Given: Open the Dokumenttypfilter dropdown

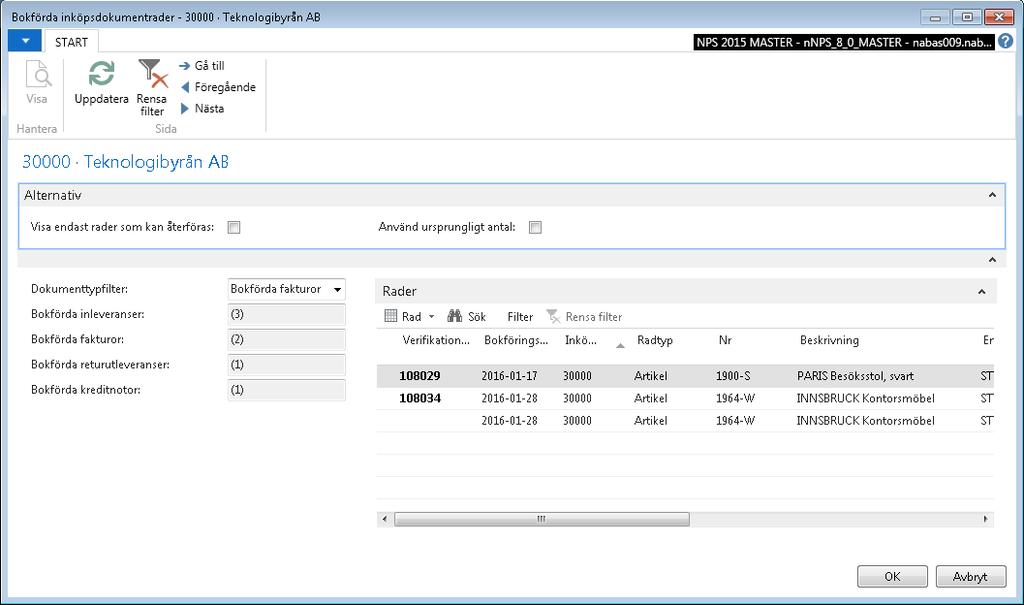Looking at the screenshot, I should click(x=338, y=289).
